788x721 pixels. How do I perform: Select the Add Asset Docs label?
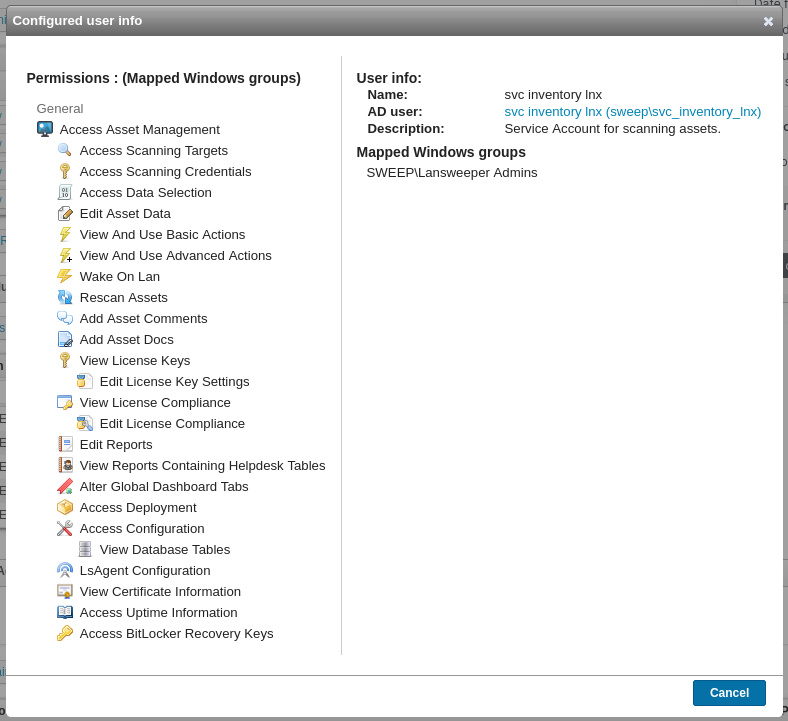[127, 340]
